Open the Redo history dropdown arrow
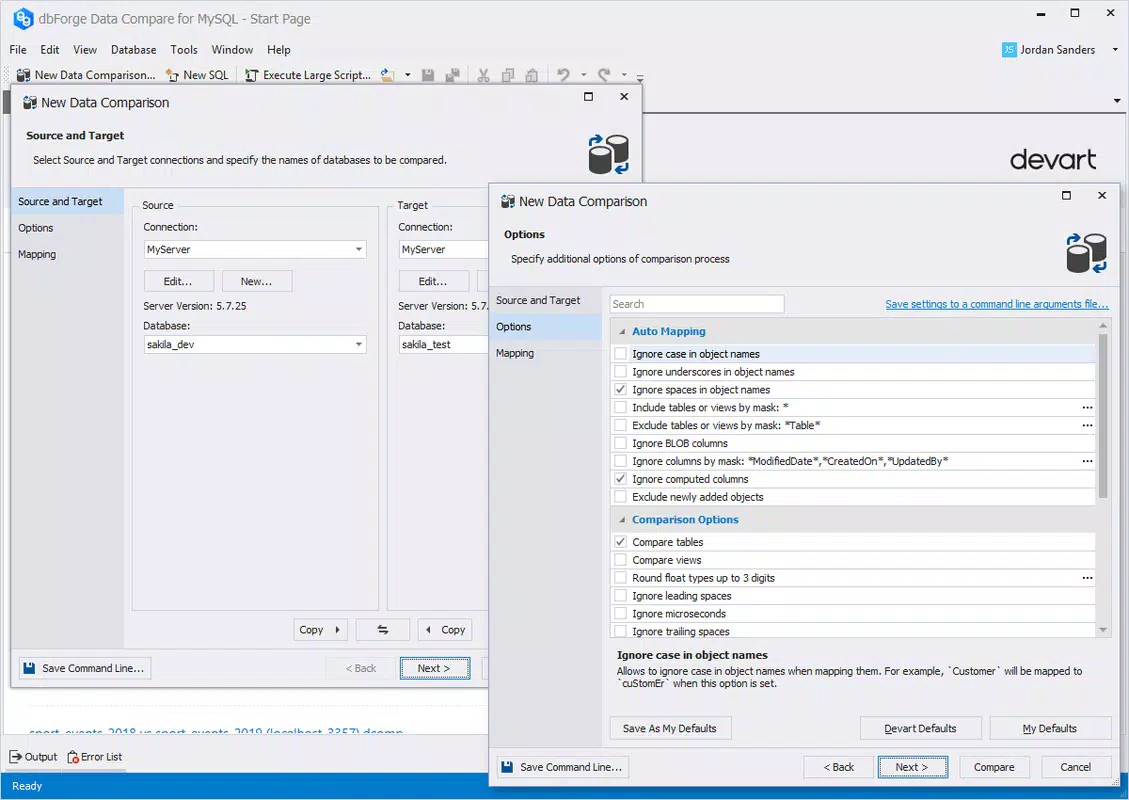The image size is (1129, 800). click(624, 75)
